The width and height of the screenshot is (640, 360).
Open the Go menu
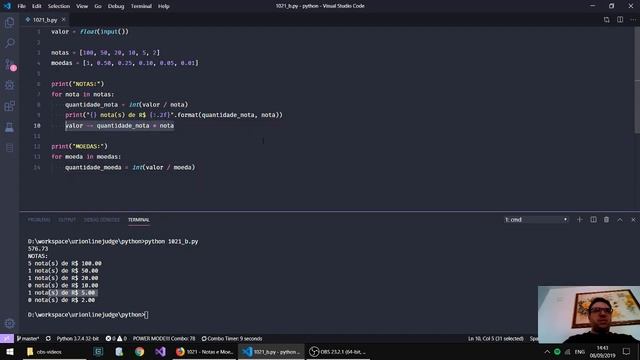point(98,6)
